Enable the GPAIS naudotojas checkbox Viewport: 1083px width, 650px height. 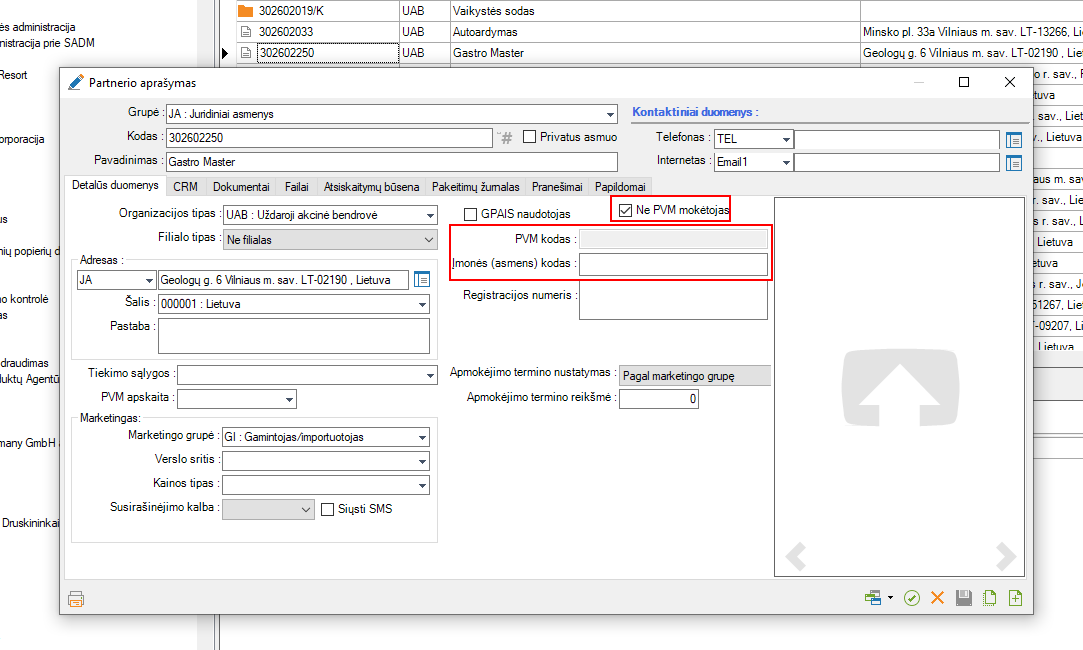pos(471,214)
